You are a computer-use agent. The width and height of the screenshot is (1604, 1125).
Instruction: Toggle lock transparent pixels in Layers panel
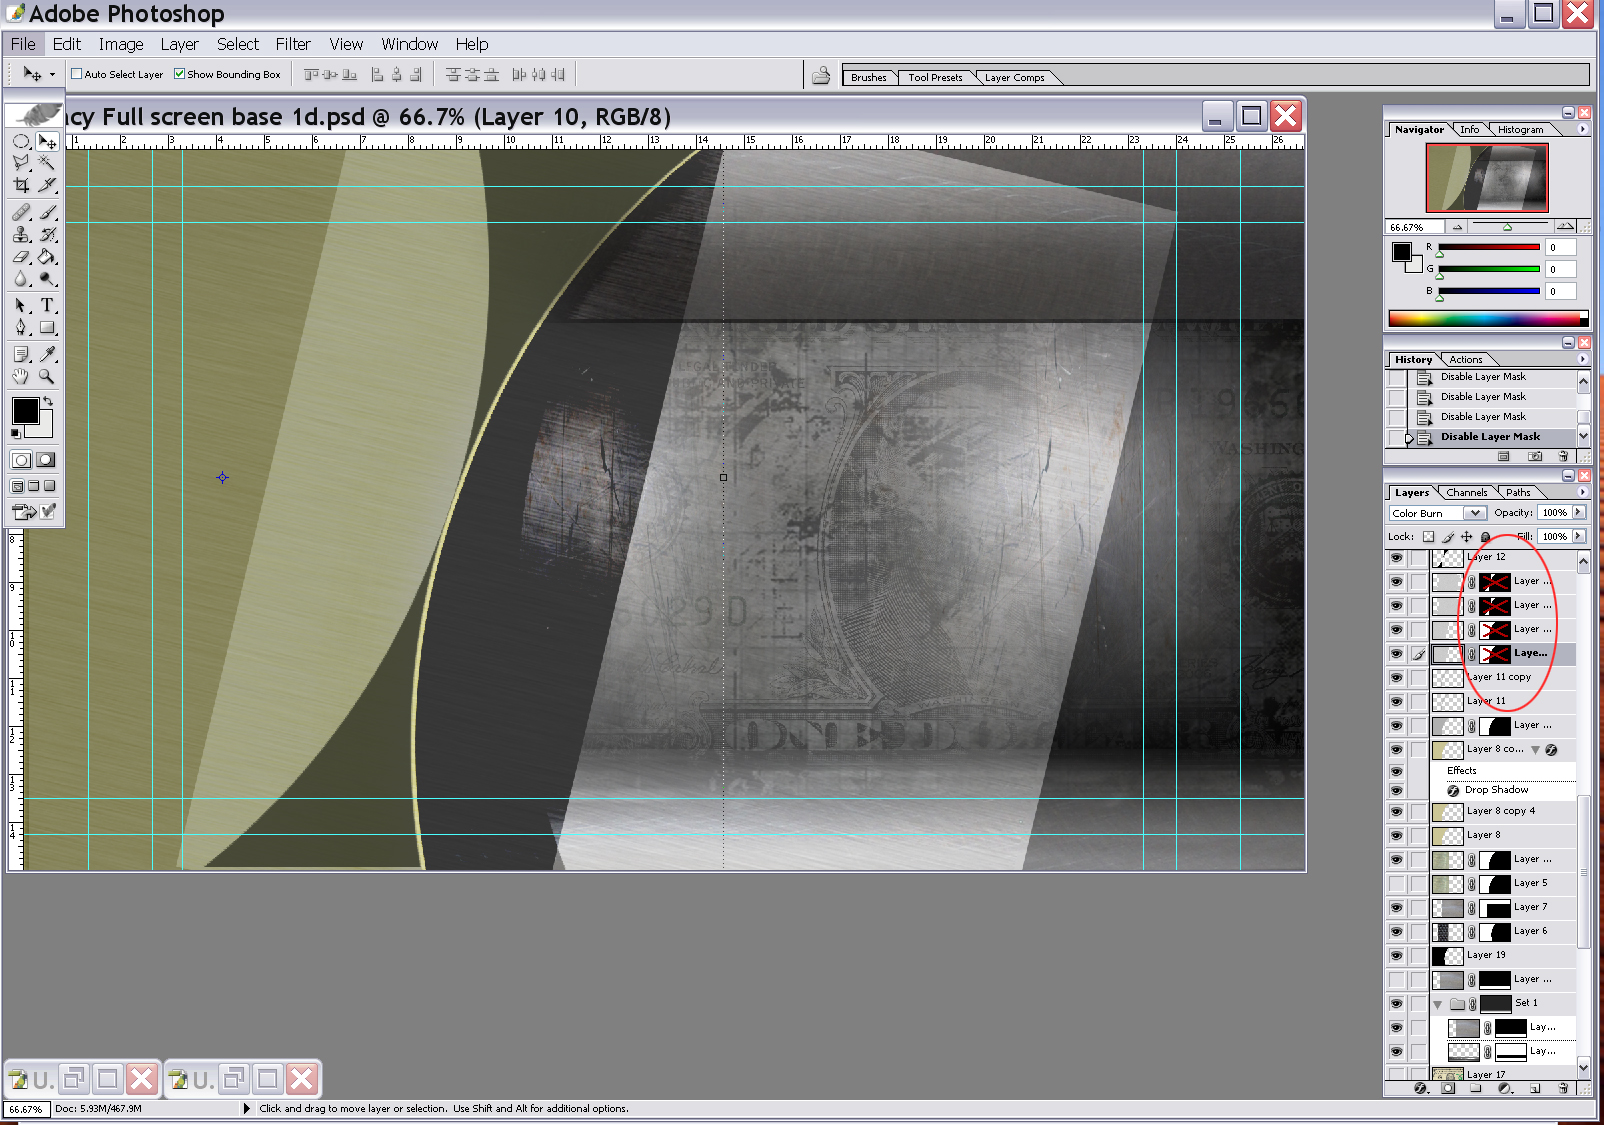tap(1428, 537)
